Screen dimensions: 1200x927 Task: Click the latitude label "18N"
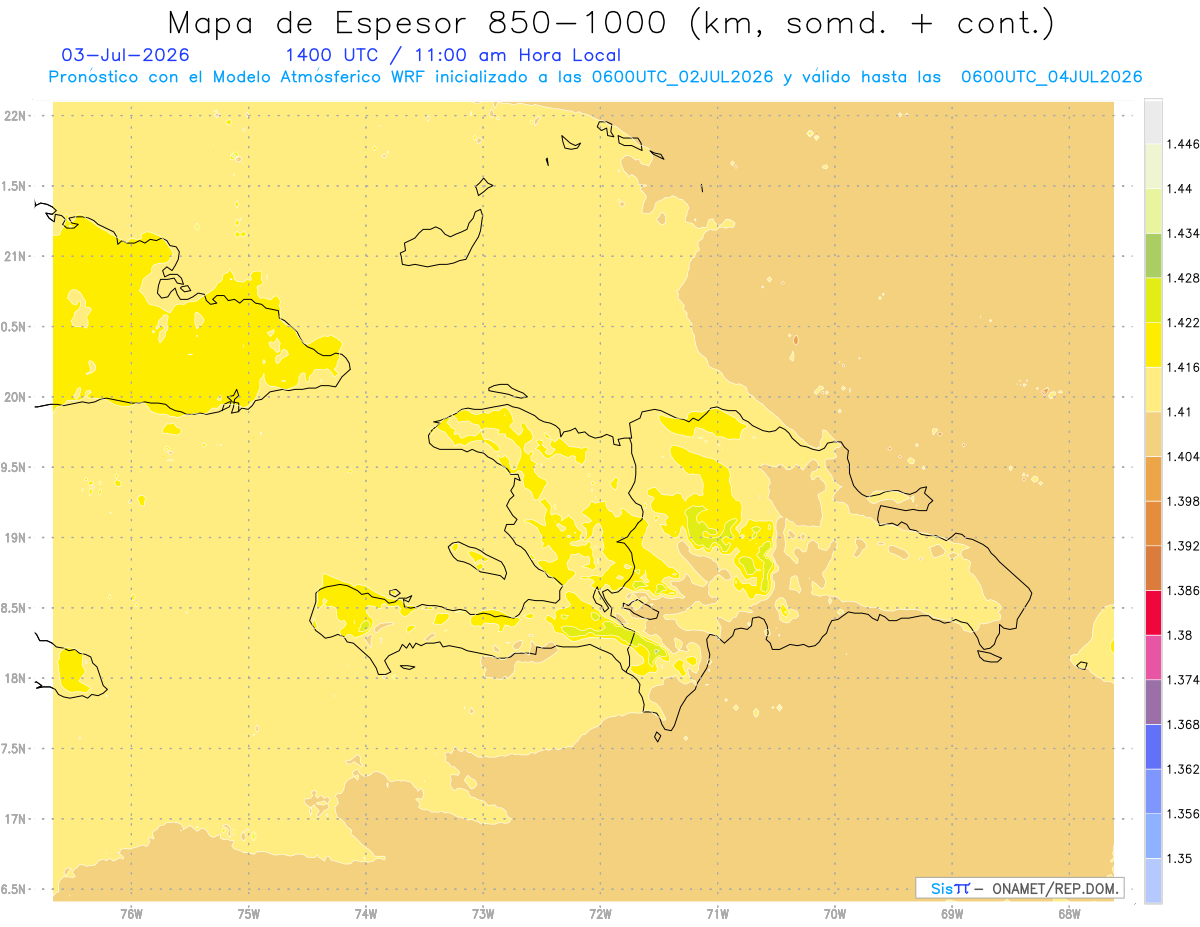(15, 678)
